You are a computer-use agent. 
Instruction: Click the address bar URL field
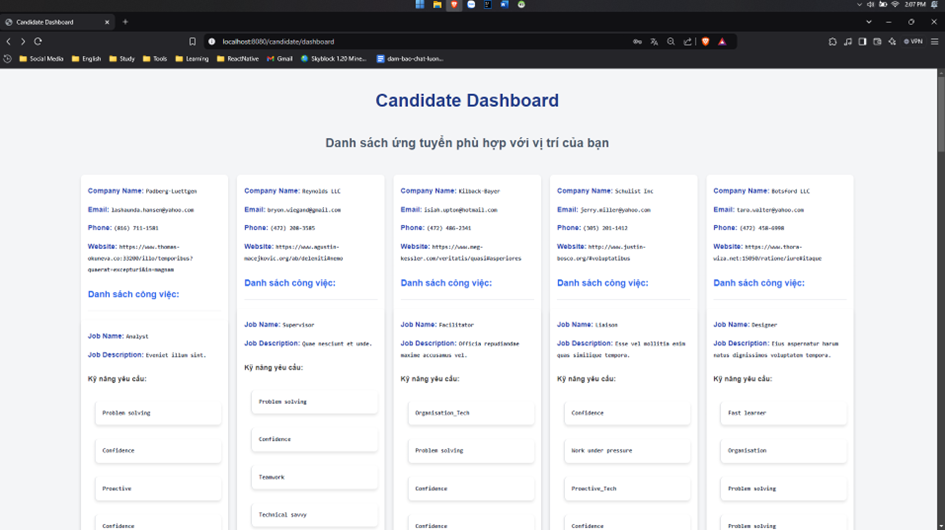[x=422, y=42]
